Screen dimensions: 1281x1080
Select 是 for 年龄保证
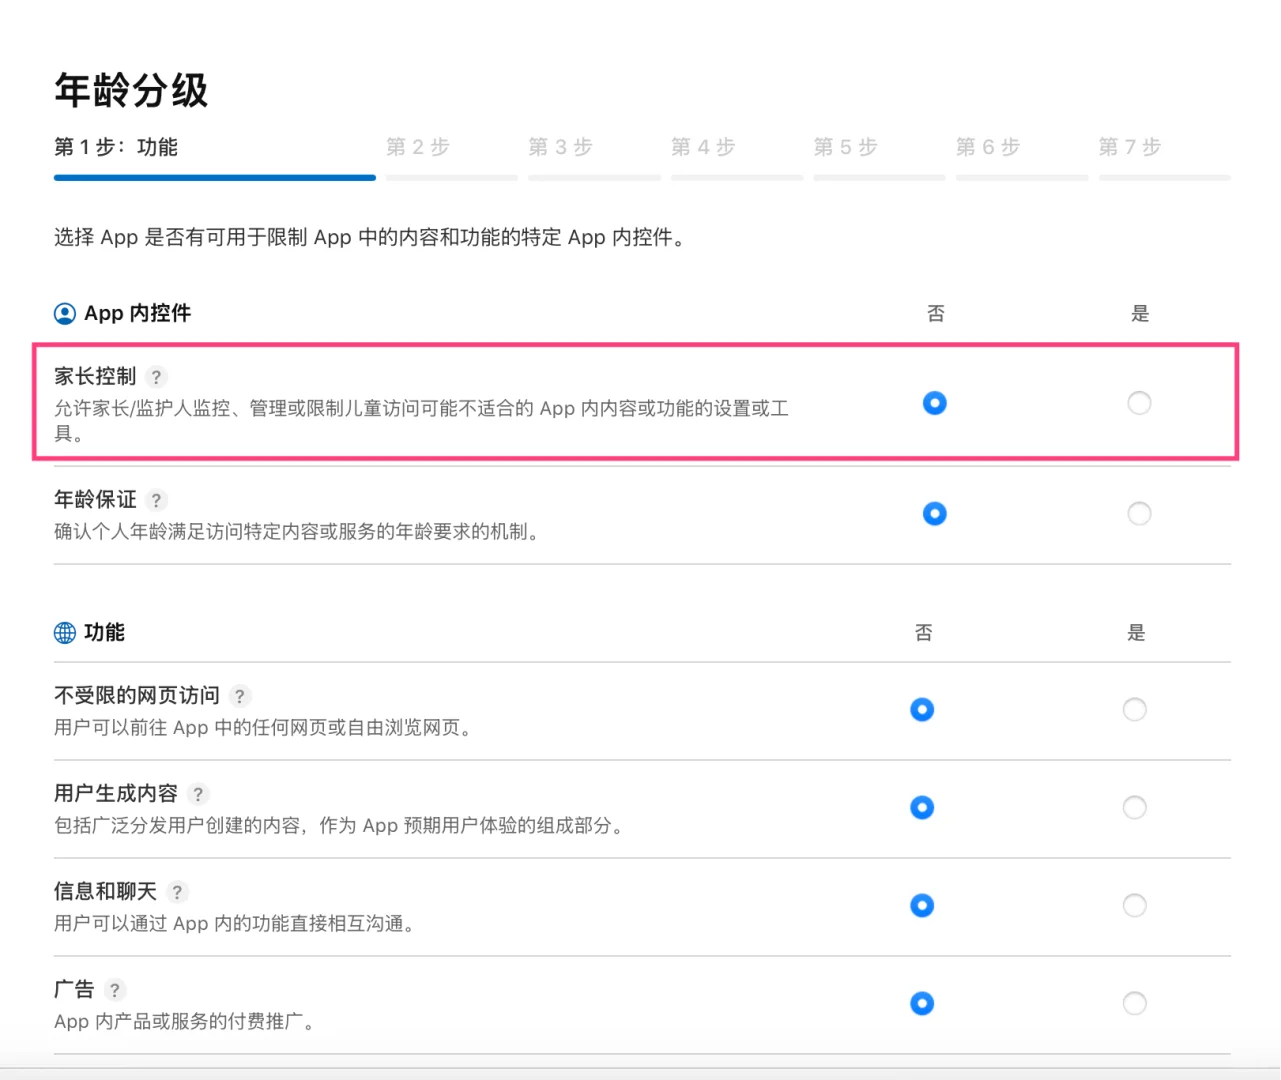[x=1139, y=513]
